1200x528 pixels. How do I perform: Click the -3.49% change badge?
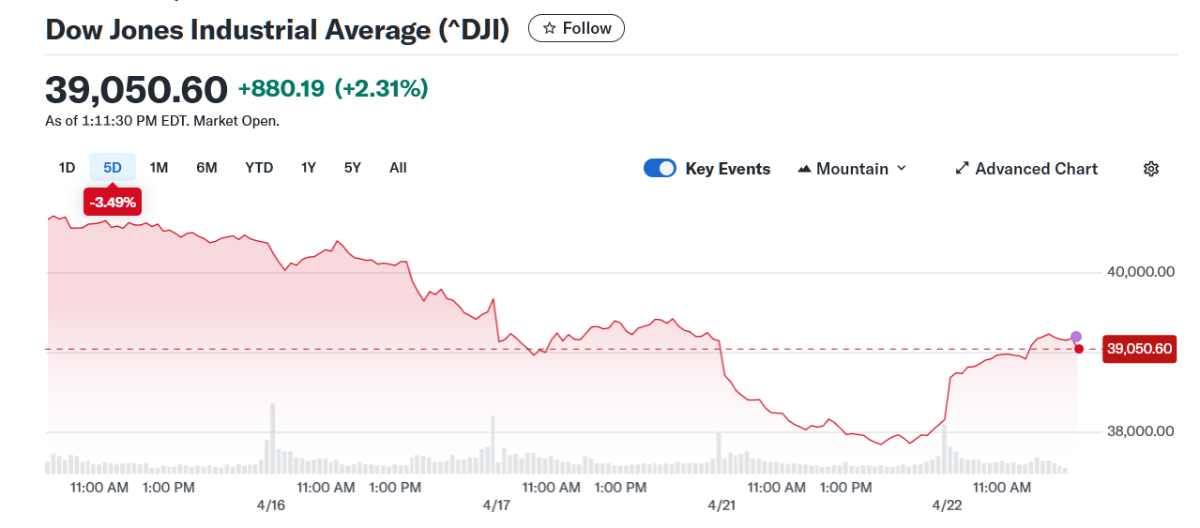click(112, 202)
